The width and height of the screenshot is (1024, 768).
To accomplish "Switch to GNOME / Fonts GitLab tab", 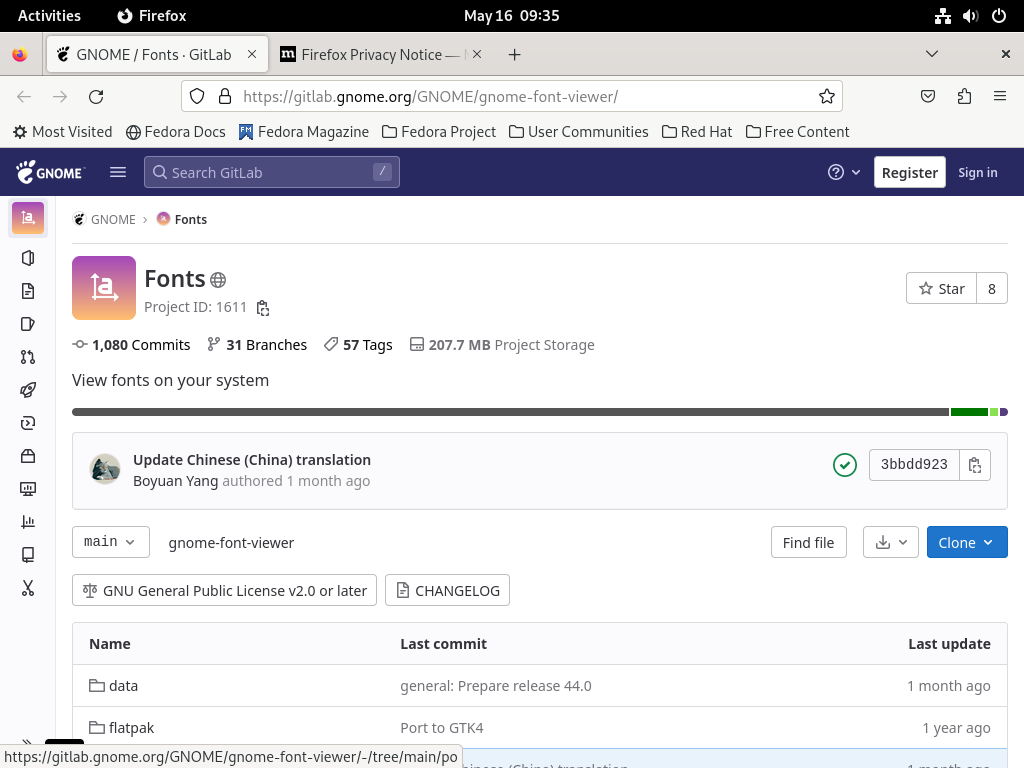I will coord(157,54).
